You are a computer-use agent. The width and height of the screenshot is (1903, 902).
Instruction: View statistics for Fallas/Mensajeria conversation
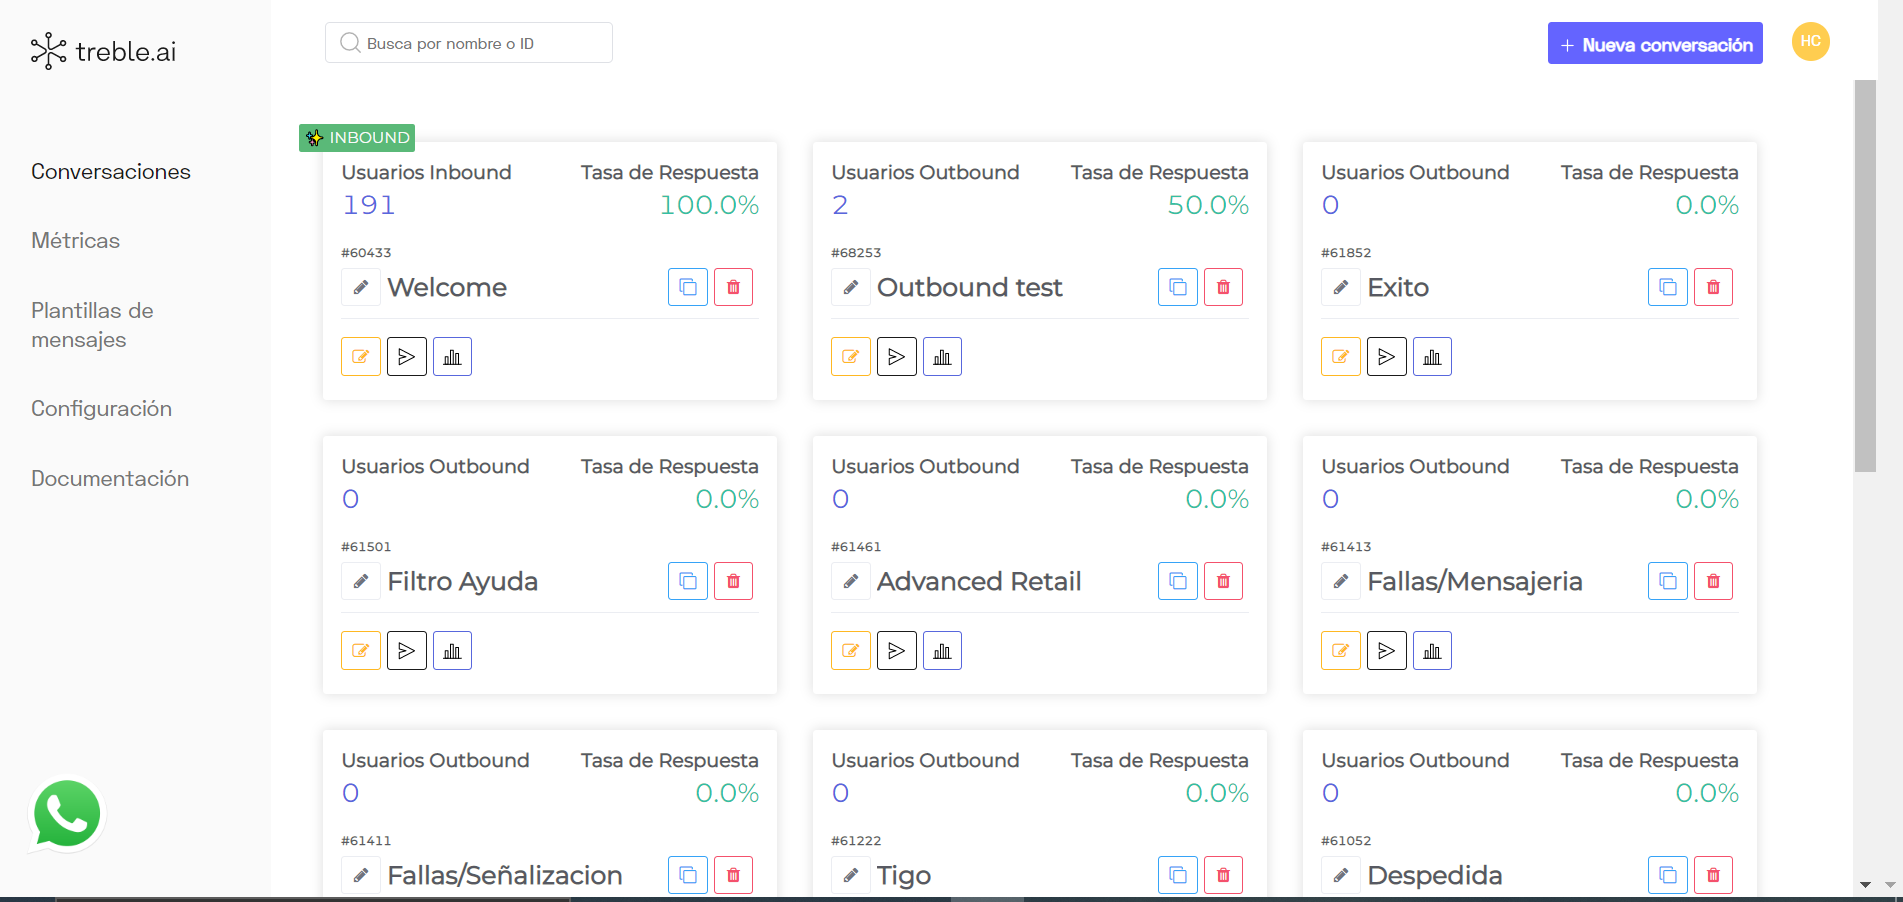point(1432,651)
